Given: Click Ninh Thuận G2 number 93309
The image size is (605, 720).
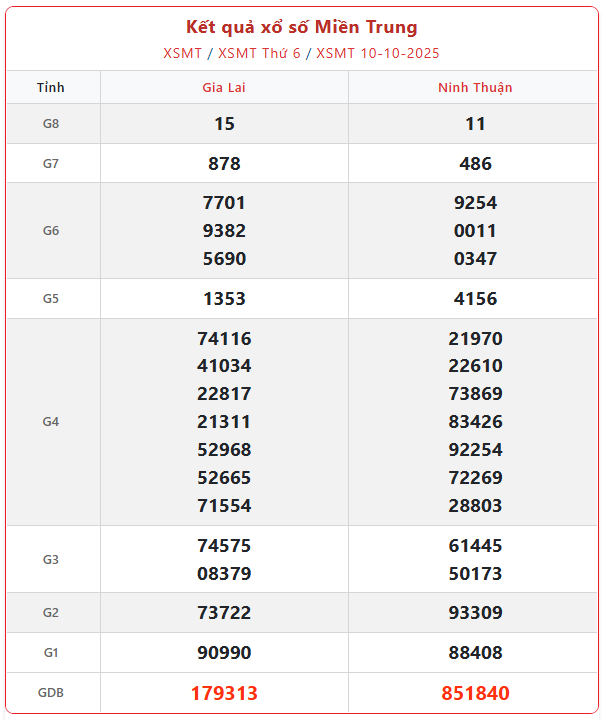Looking at the screenshot, I should click(475, 613).
